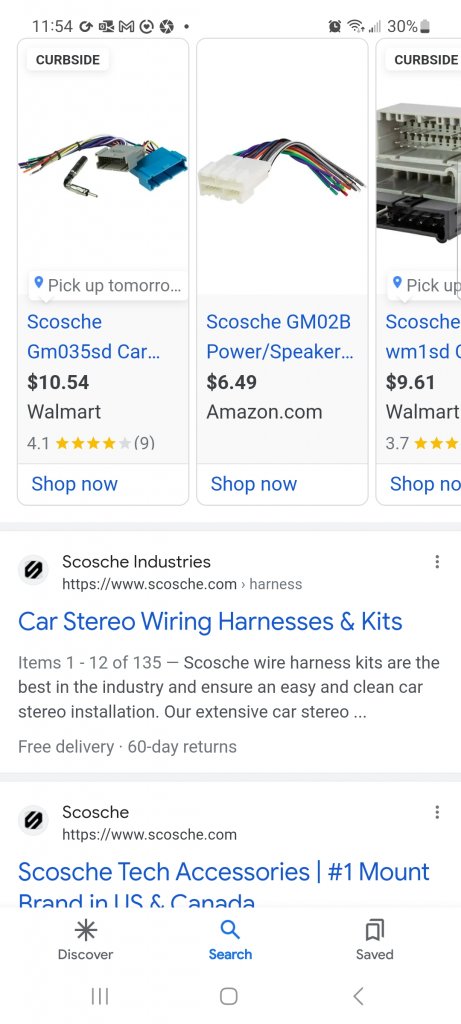Tap the location pin on Pick up tomorrow

(x=39, y=283)
